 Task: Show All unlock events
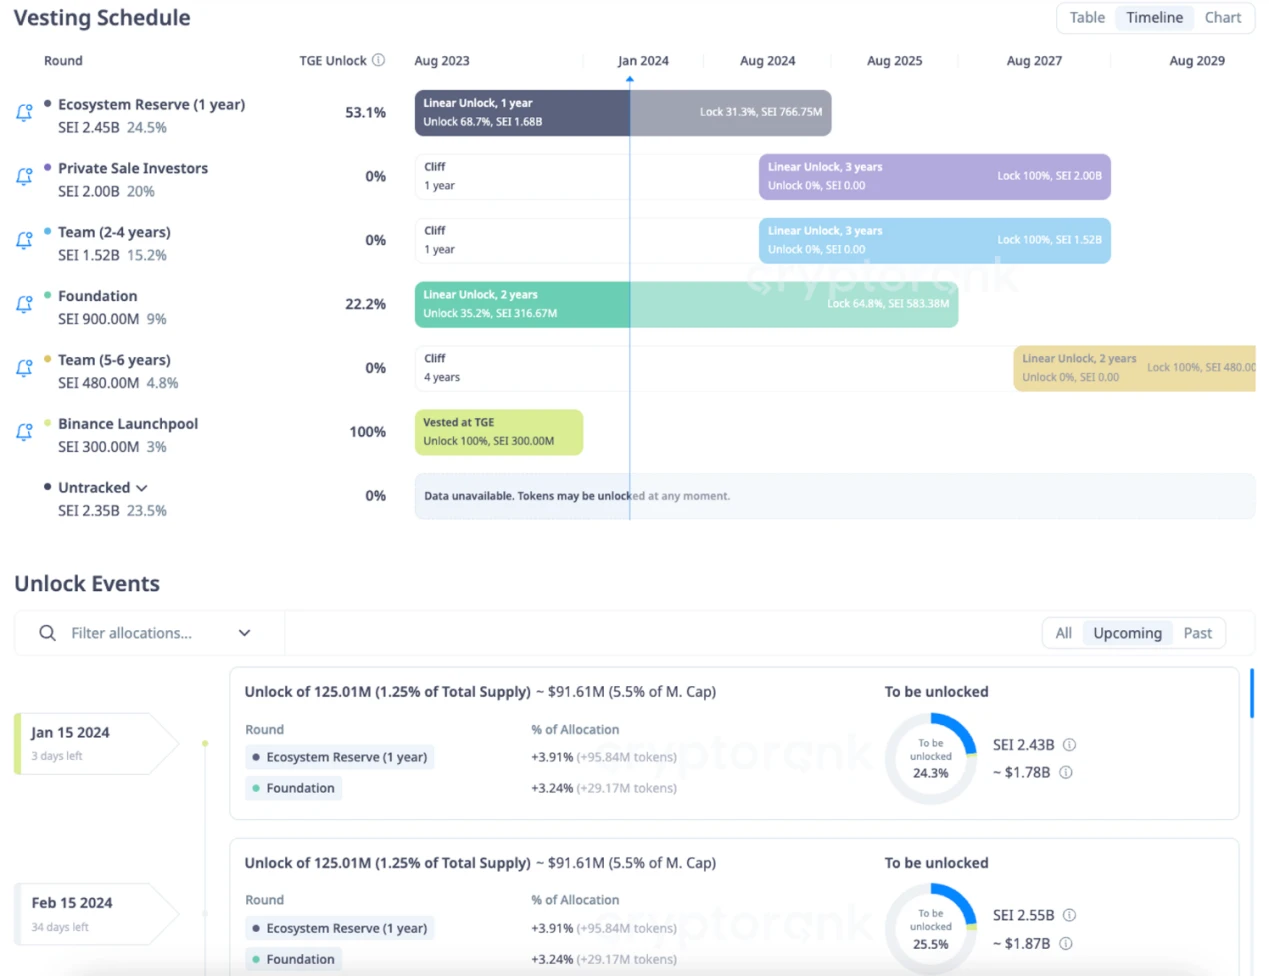1063,633
